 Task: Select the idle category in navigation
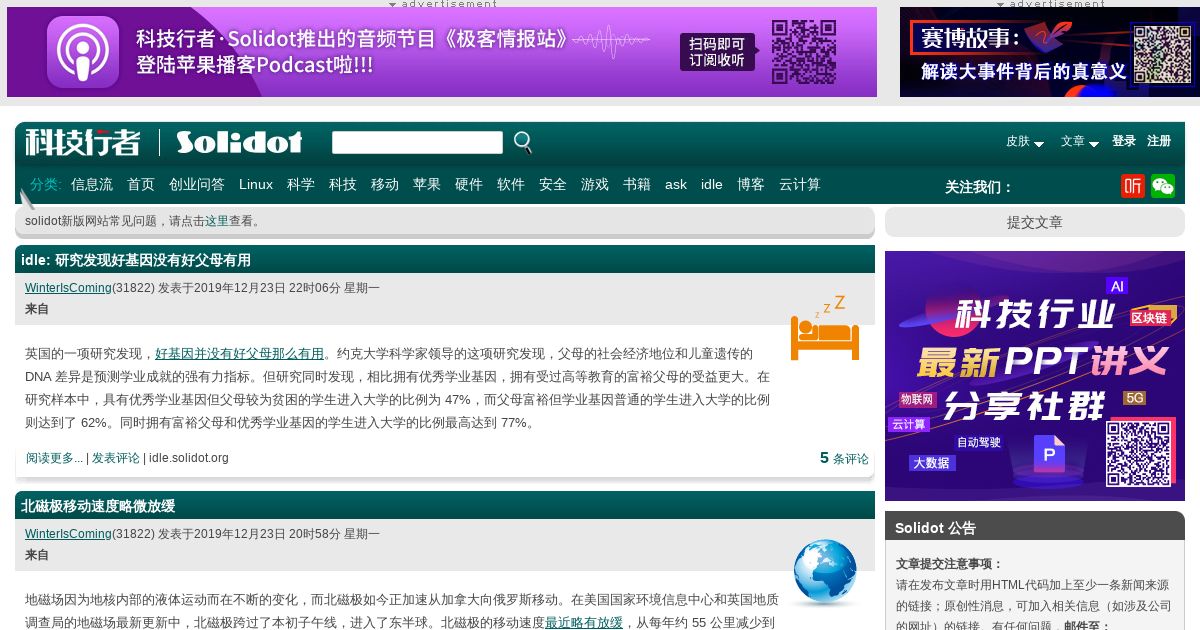tap(712, 185)
